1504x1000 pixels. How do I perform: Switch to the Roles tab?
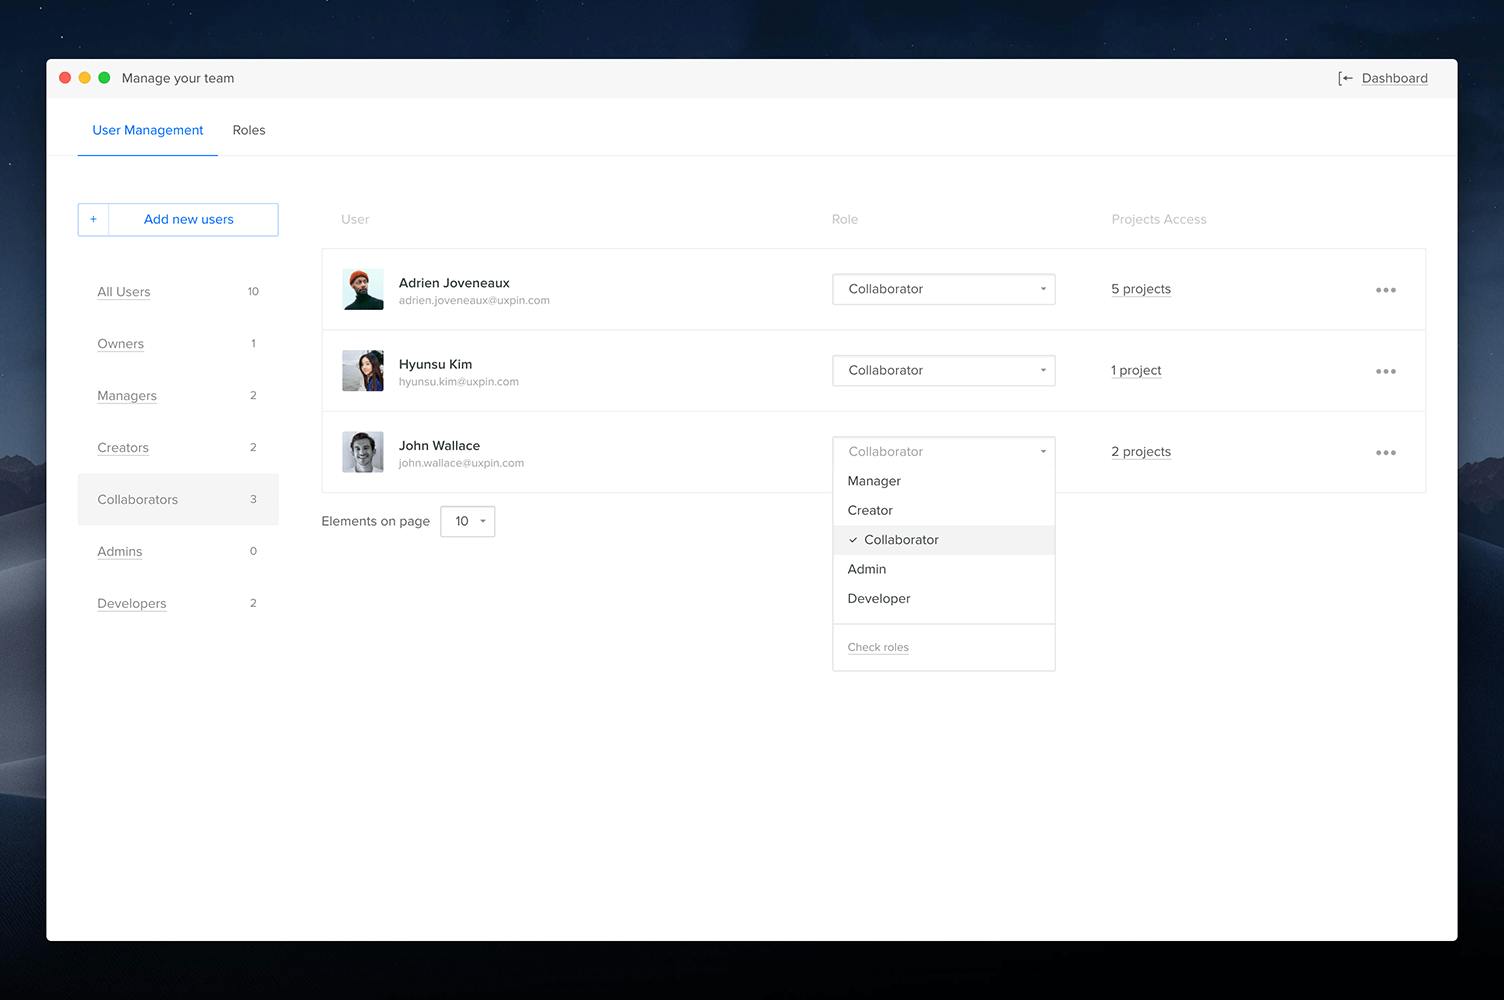coord(248,130)
